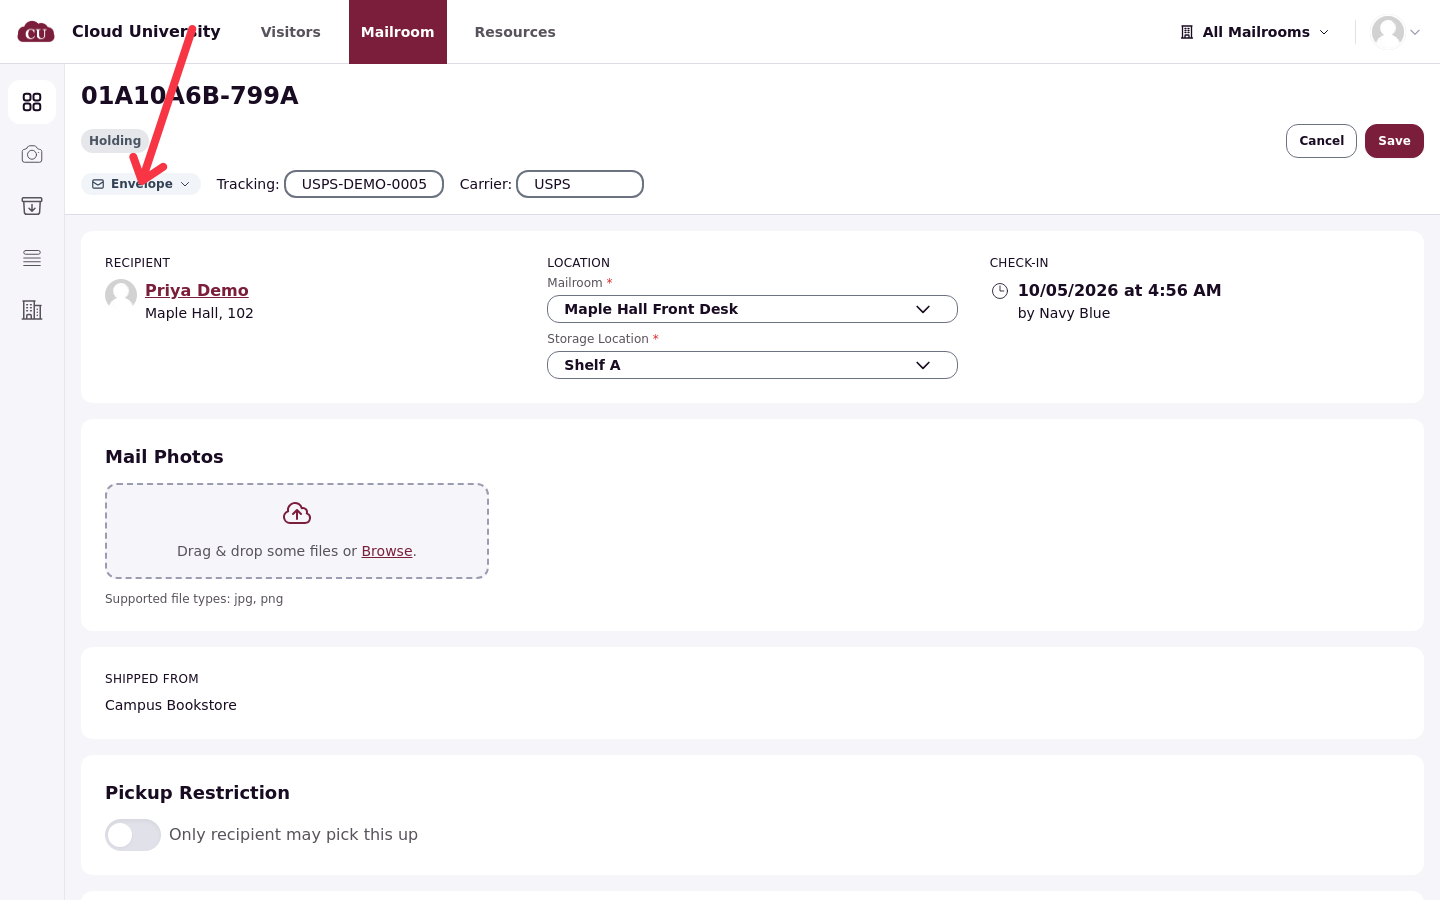This screenshot has height=900, width=1440.
Task: Open the stacked list icon in sidebar
Action: tap(32, 258)
